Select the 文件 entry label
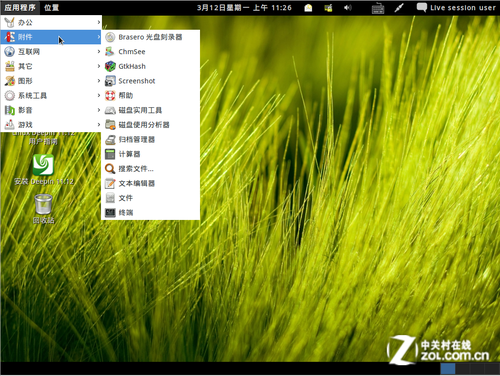 126,198
